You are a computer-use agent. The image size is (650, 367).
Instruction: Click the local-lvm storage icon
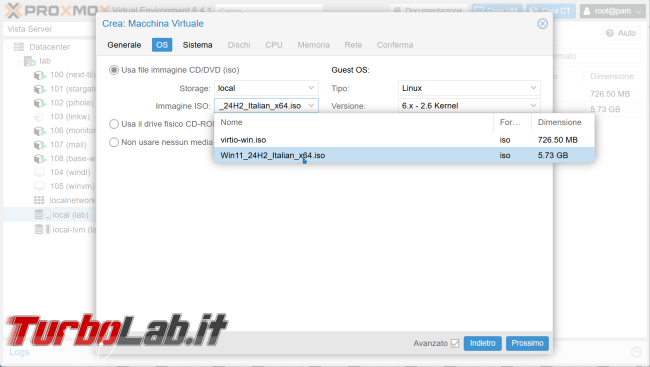(x=42, y=229)
